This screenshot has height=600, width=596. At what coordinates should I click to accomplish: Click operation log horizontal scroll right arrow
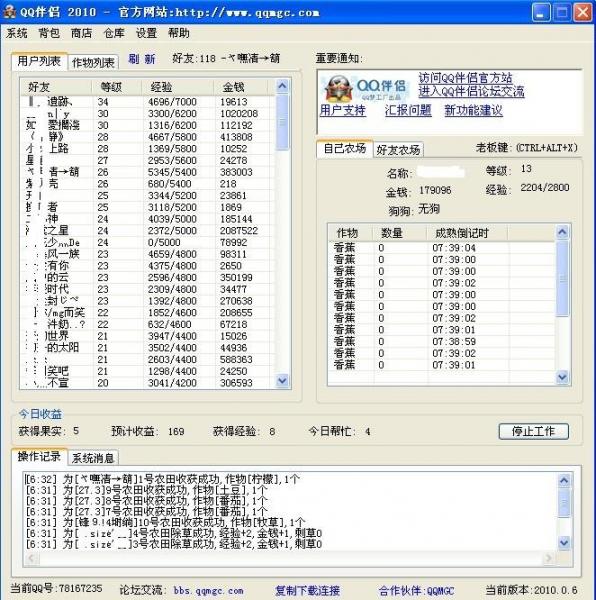pos(549,558)
